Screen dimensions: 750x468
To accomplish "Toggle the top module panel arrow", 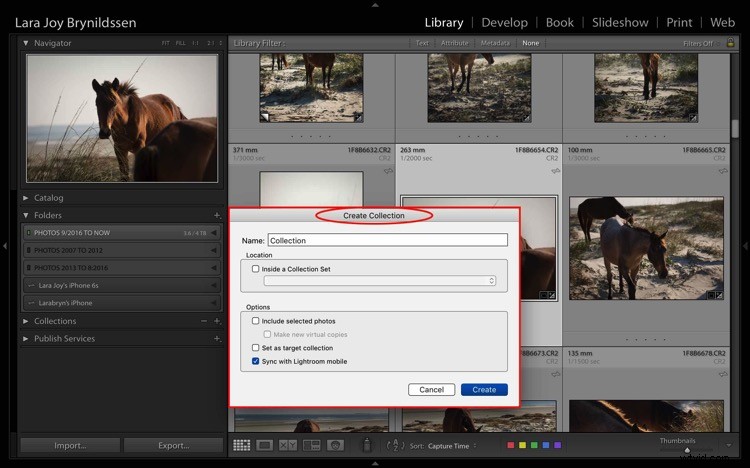I will (x=375, y=5).
